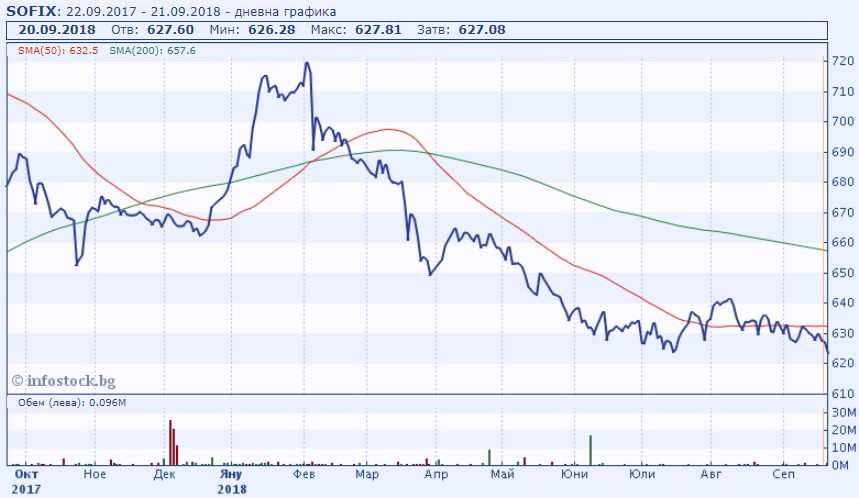859x498 pixels.
Task: Click the SMA(50): 632.5 legend label
Action: [x=58, y=50]
